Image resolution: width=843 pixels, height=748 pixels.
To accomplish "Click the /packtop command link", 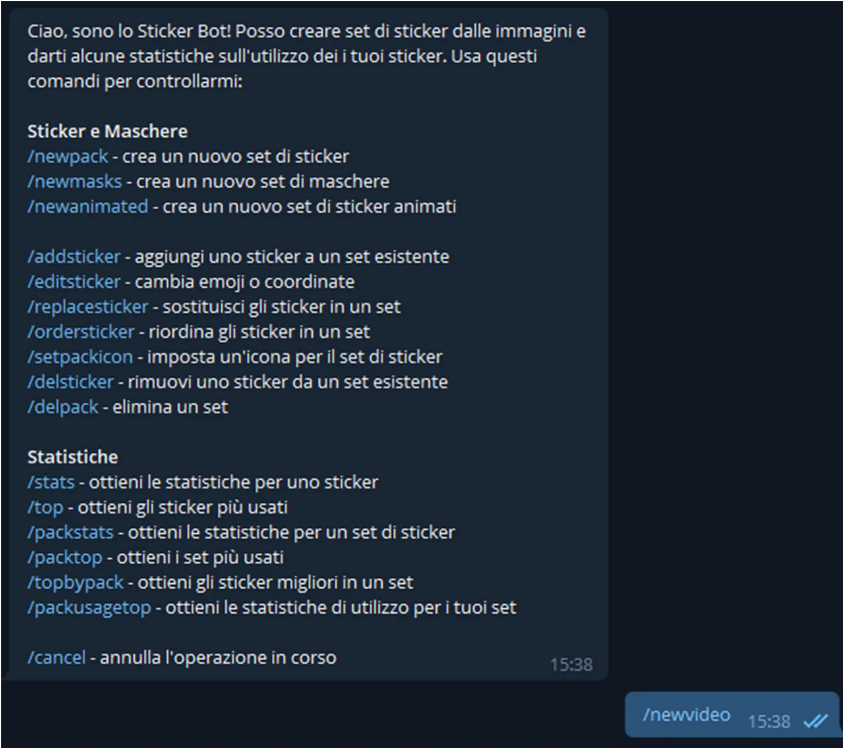I will click(65, 558).
